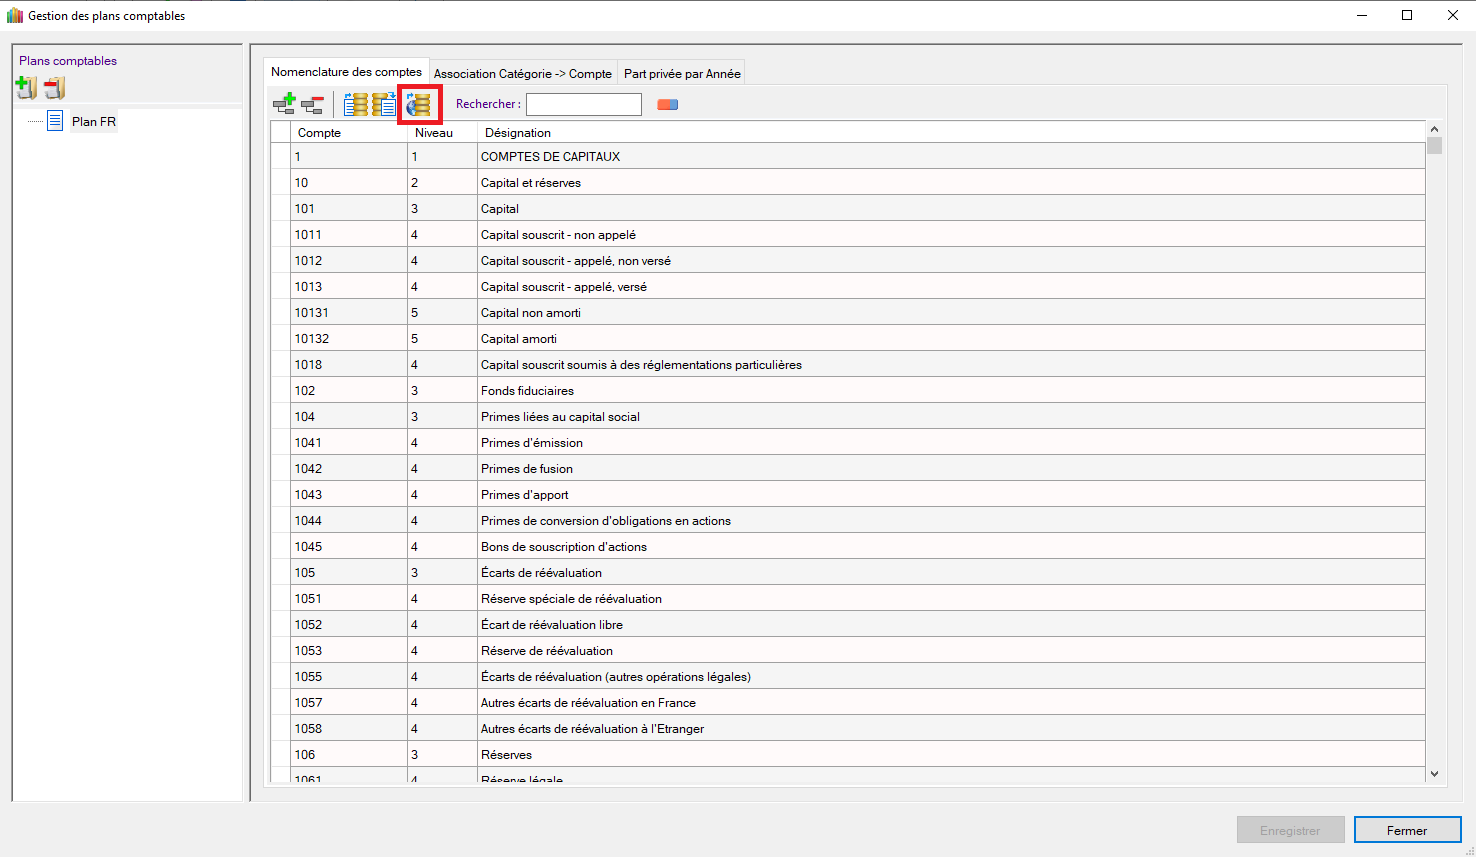
Task: Export accounts to a file
Action: click(x=384, y=104)
